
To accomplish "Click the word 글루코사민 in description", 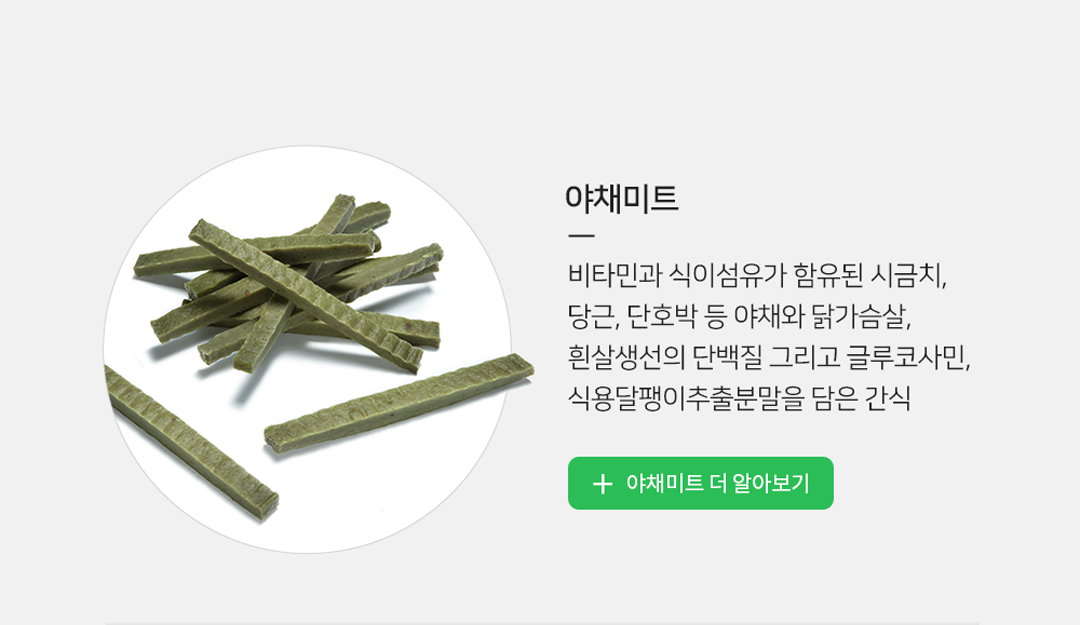I will pyautogui.click(x=906, y=357).
